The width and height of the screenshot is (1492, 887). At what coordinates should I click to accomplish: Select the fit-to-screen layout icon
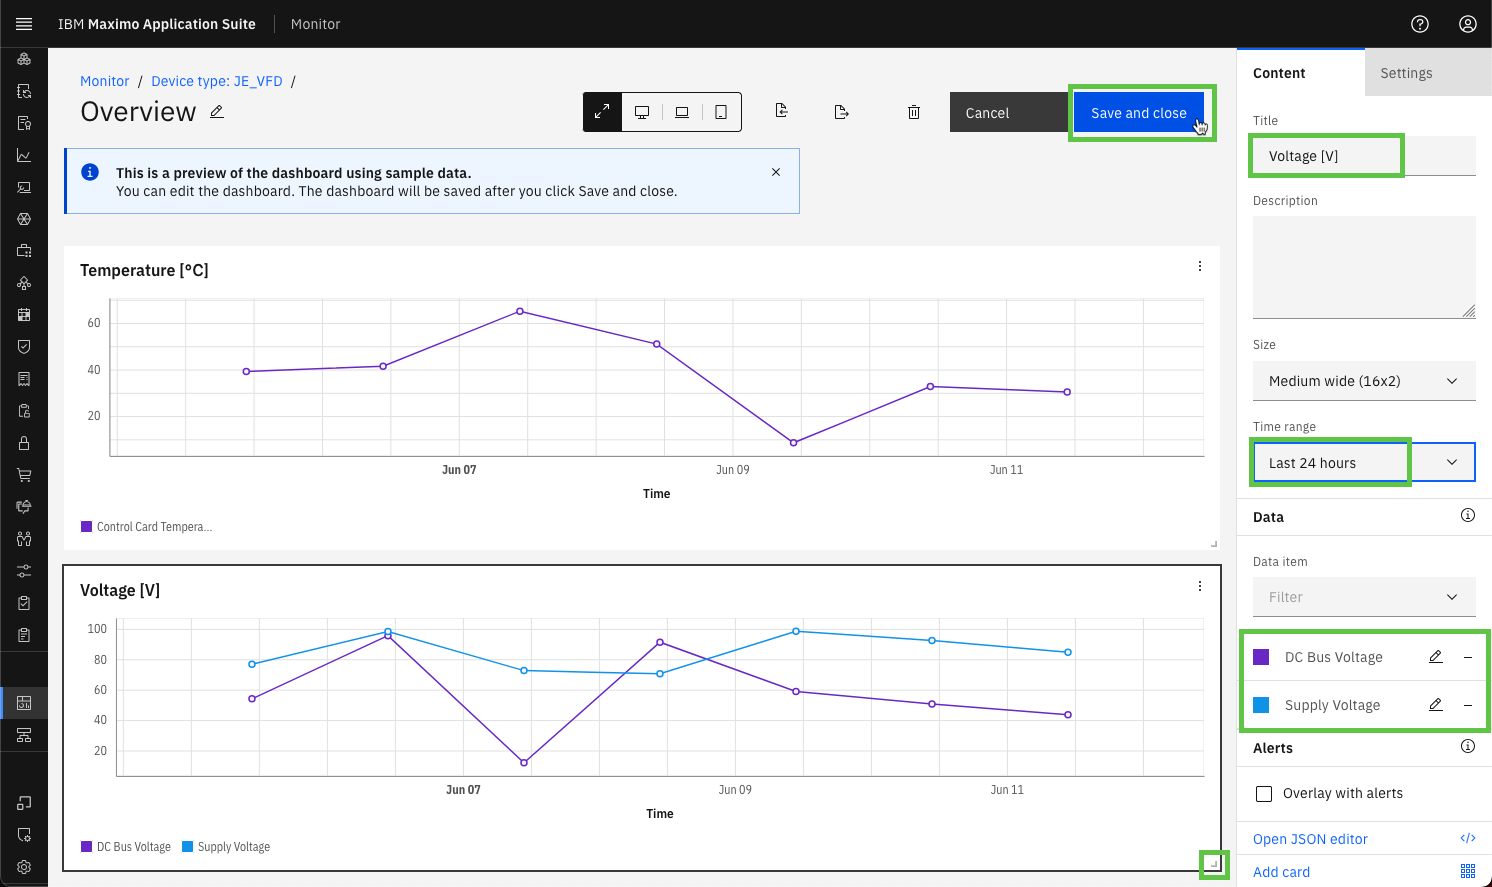pos(602,112)
